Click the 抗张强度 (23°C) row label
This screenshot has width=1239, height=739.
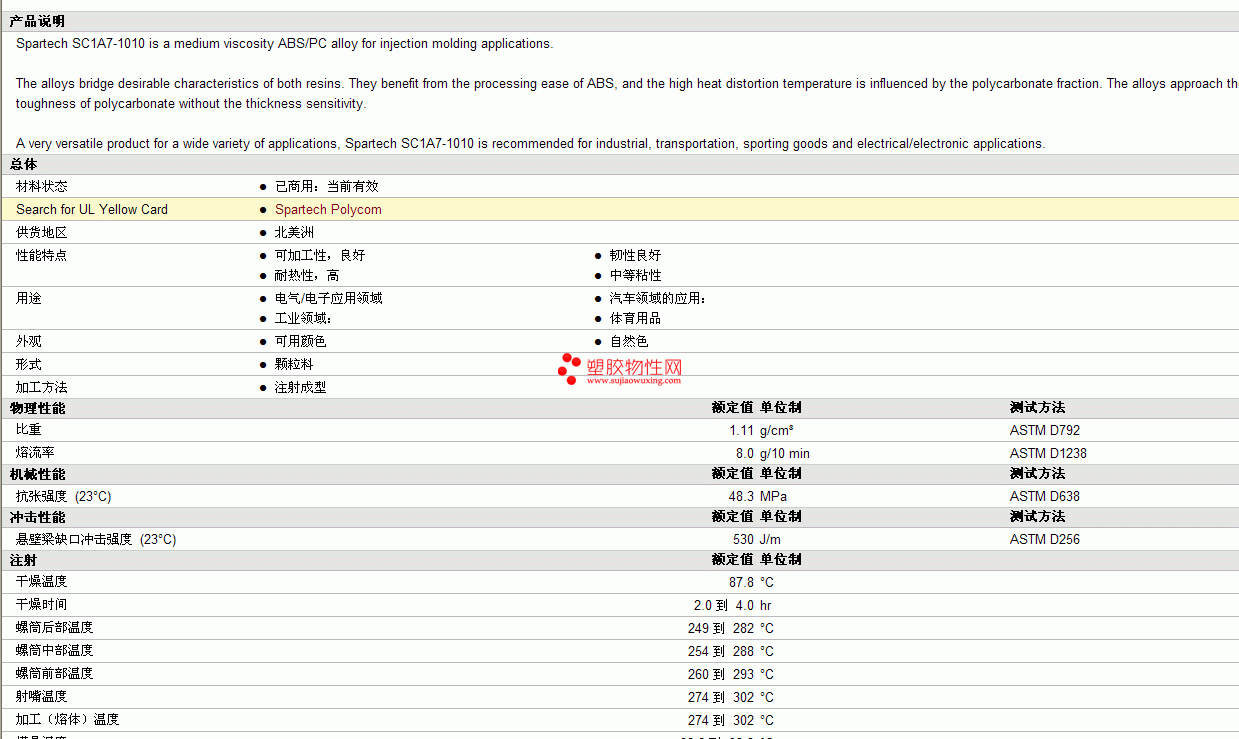pos(64,496)
